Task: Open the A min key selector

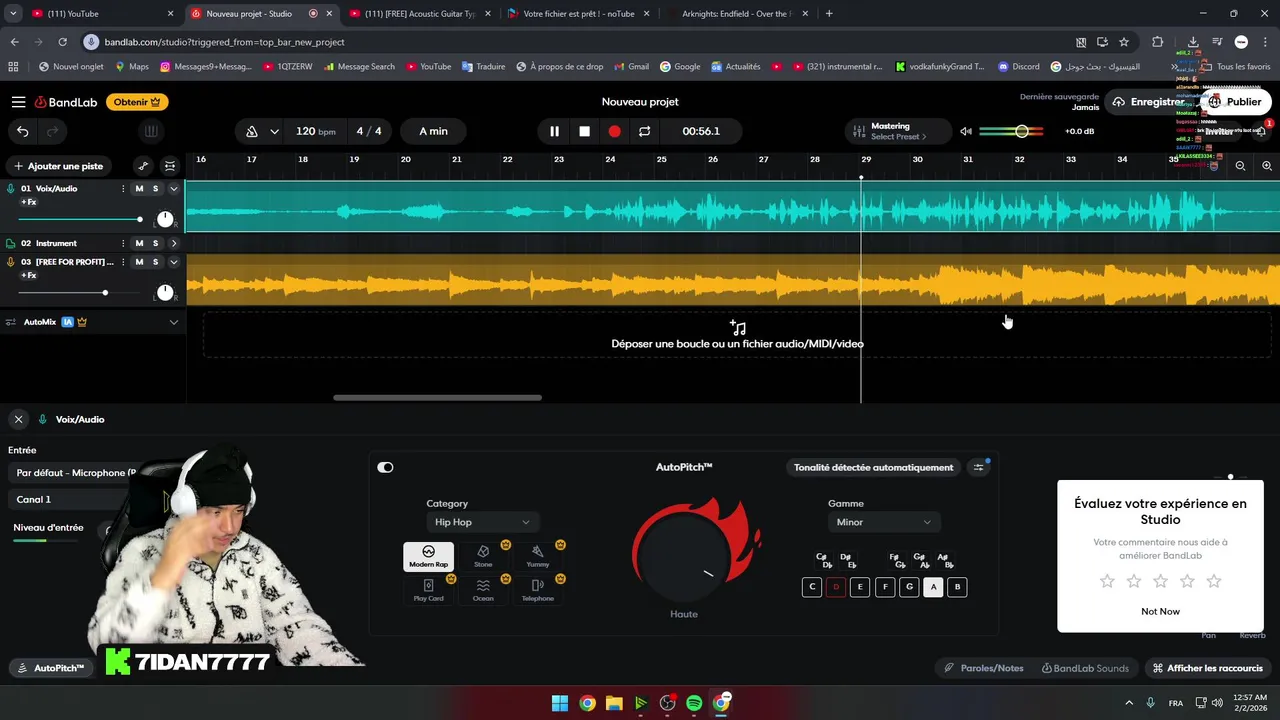Action: [433, 131]
